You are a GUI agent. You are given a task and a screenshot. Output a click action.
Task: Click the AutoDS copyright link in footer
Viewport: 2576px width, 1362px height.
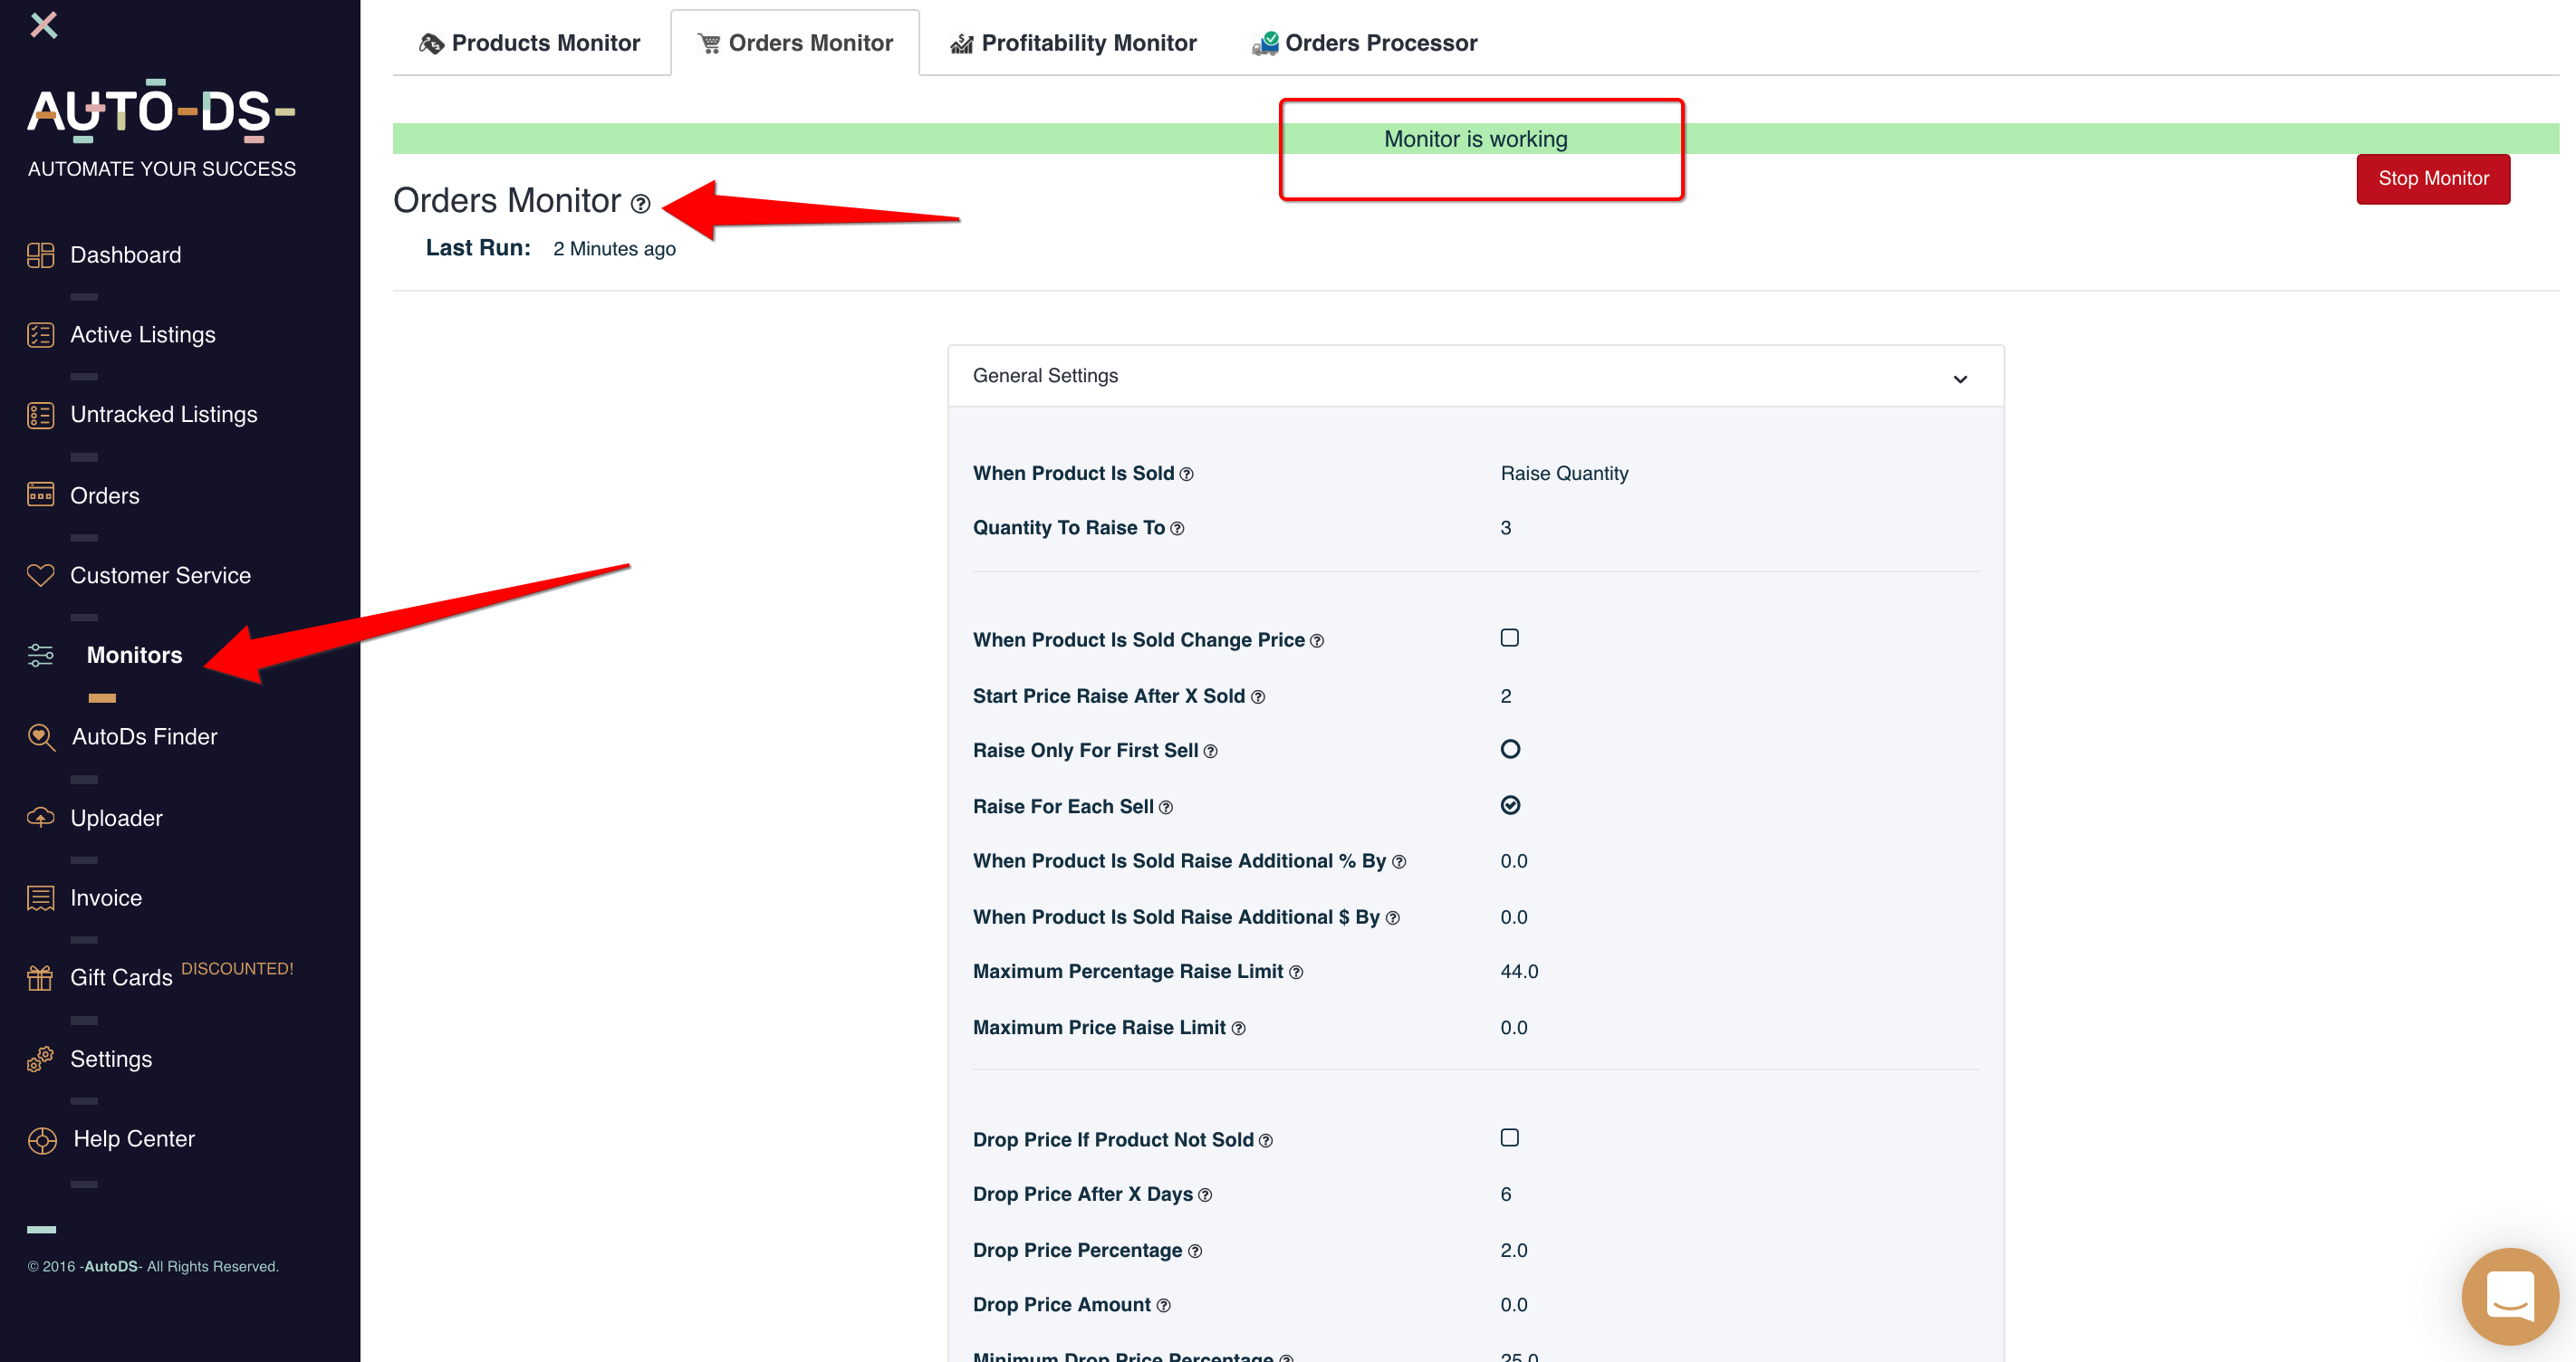[111, 1267]
